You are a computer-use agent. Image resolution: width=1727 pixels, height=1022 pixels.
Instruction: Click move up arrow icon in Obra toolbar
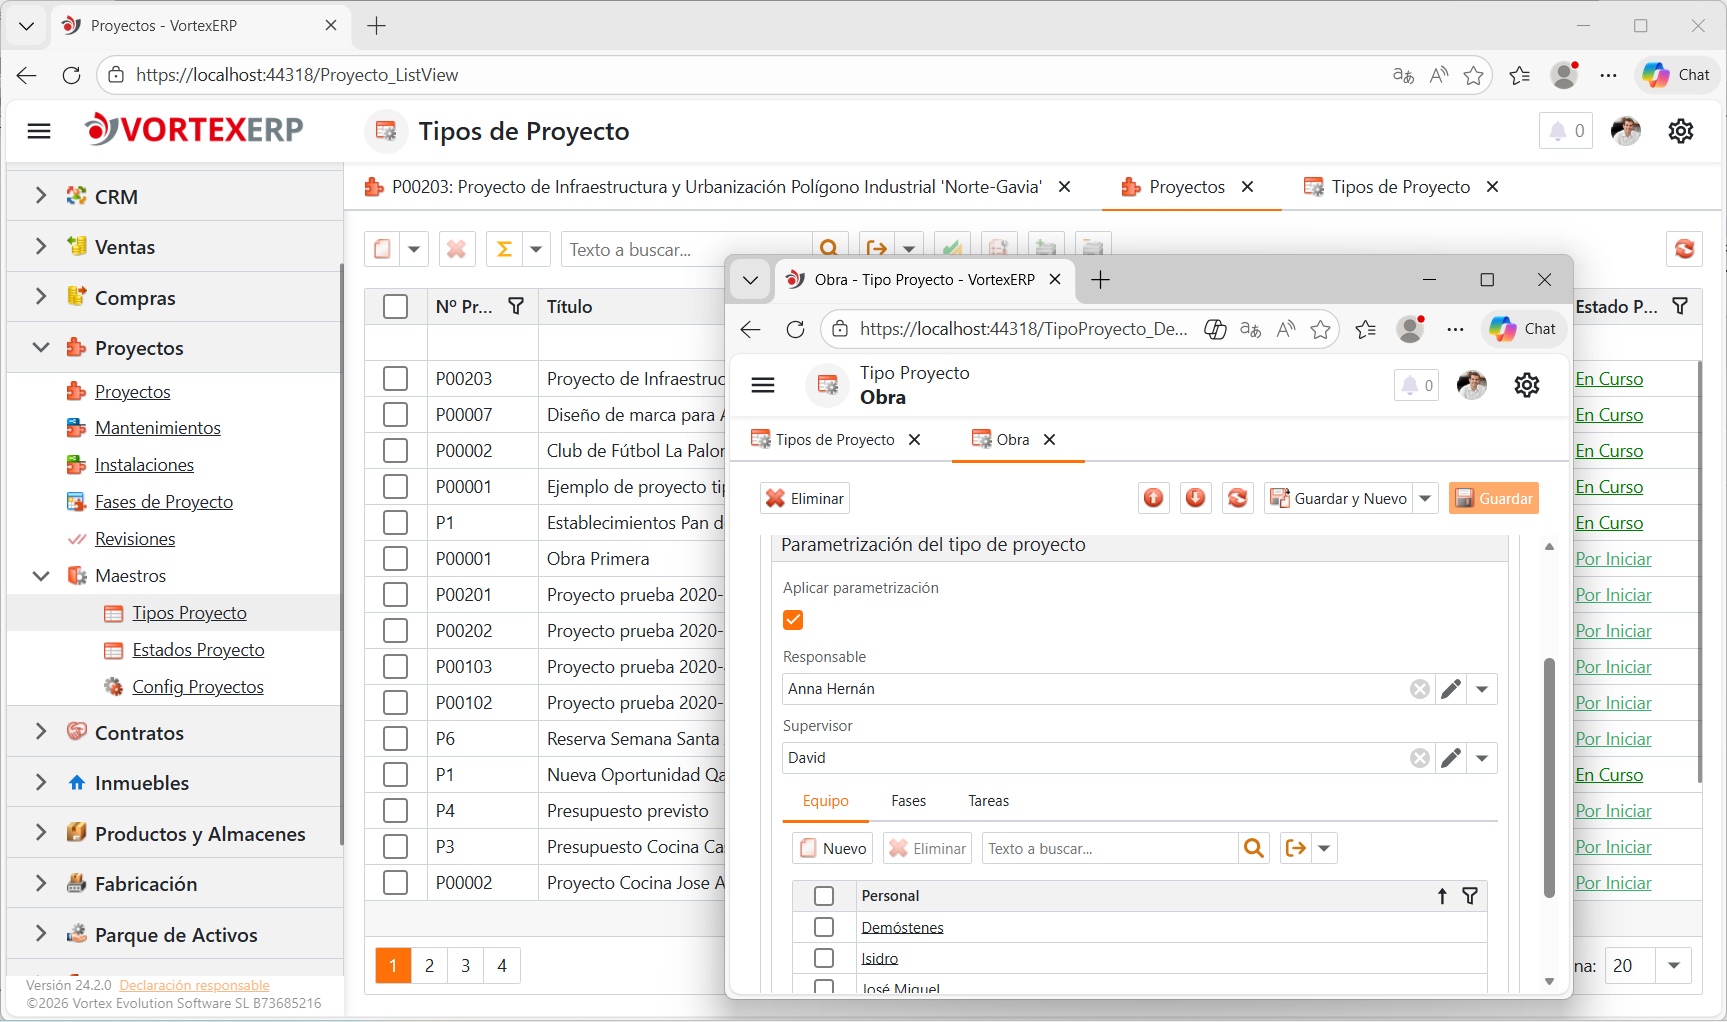click(1154, 498)
